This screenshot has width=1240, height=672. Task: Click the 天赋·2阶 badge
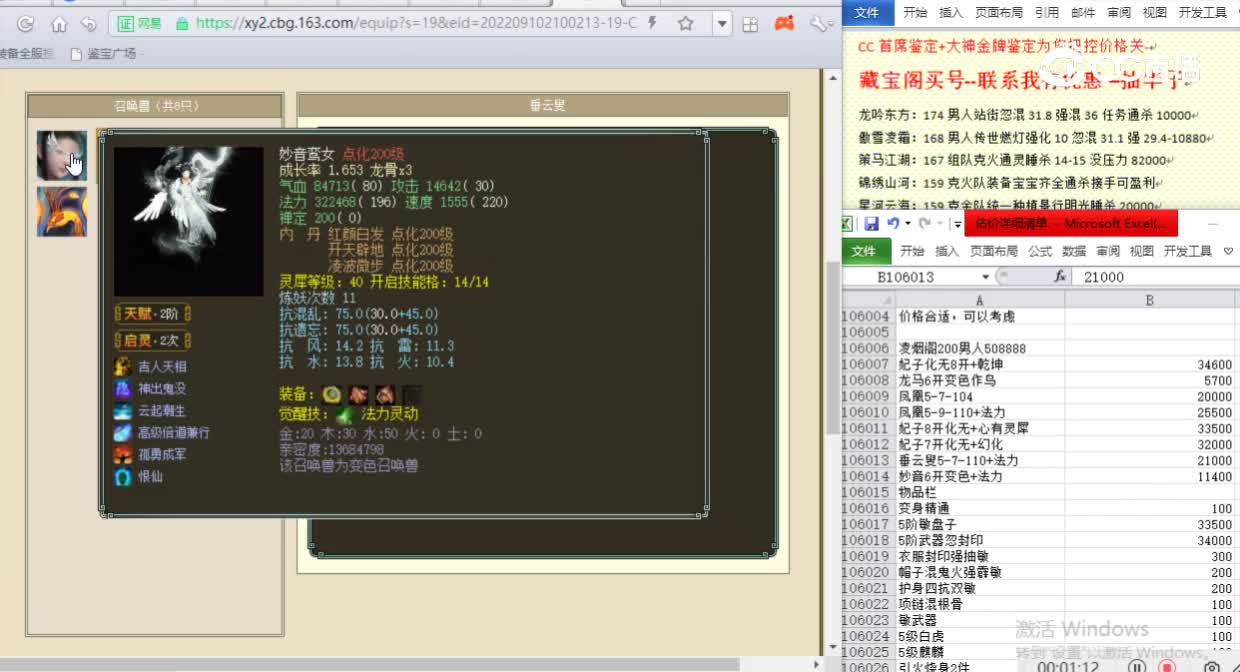[153, 314]
